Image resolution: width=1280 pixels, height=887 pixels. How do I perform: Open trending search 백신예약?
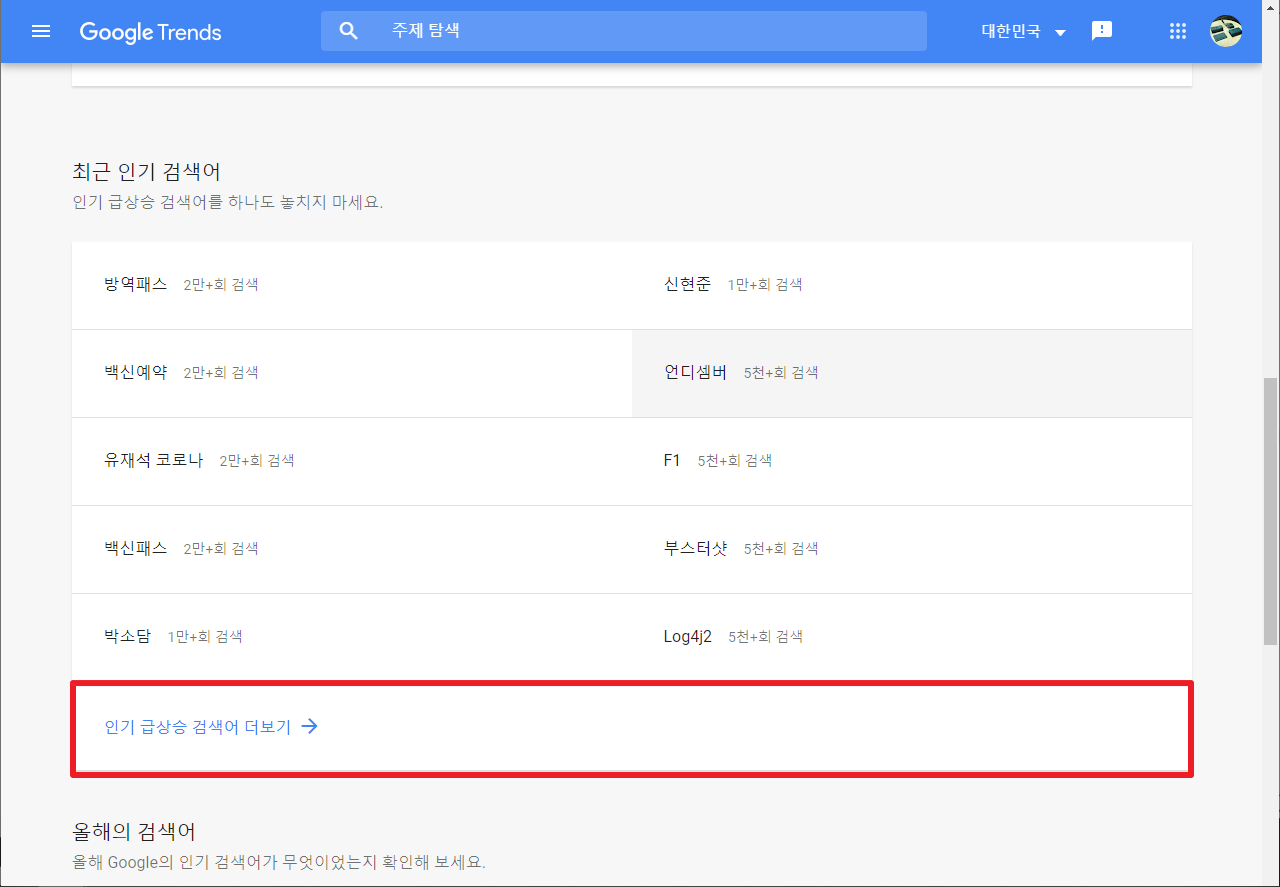352,373
